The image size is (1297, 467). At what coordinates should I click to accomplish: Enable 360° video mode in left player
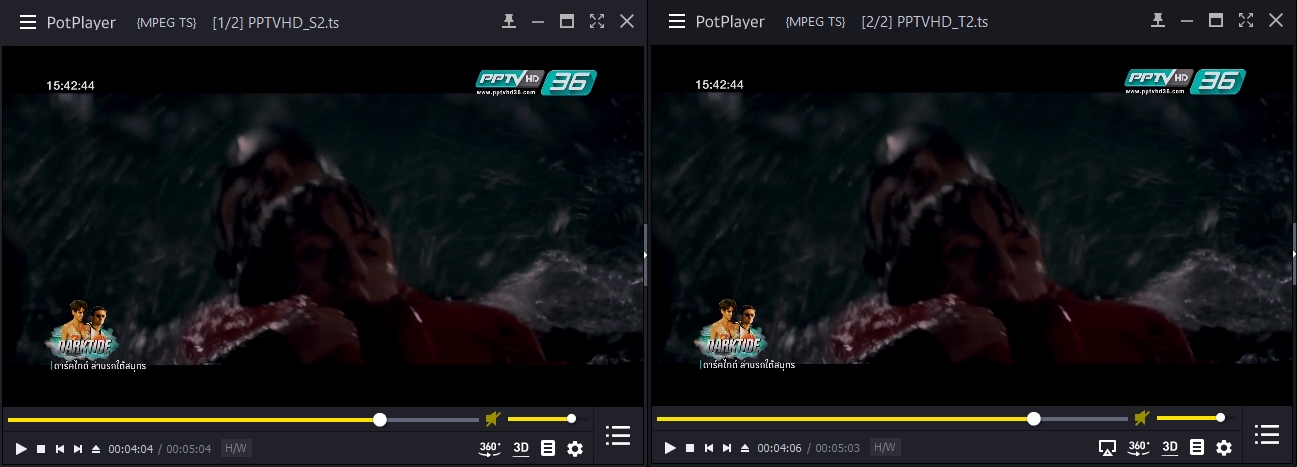(490, 448)
